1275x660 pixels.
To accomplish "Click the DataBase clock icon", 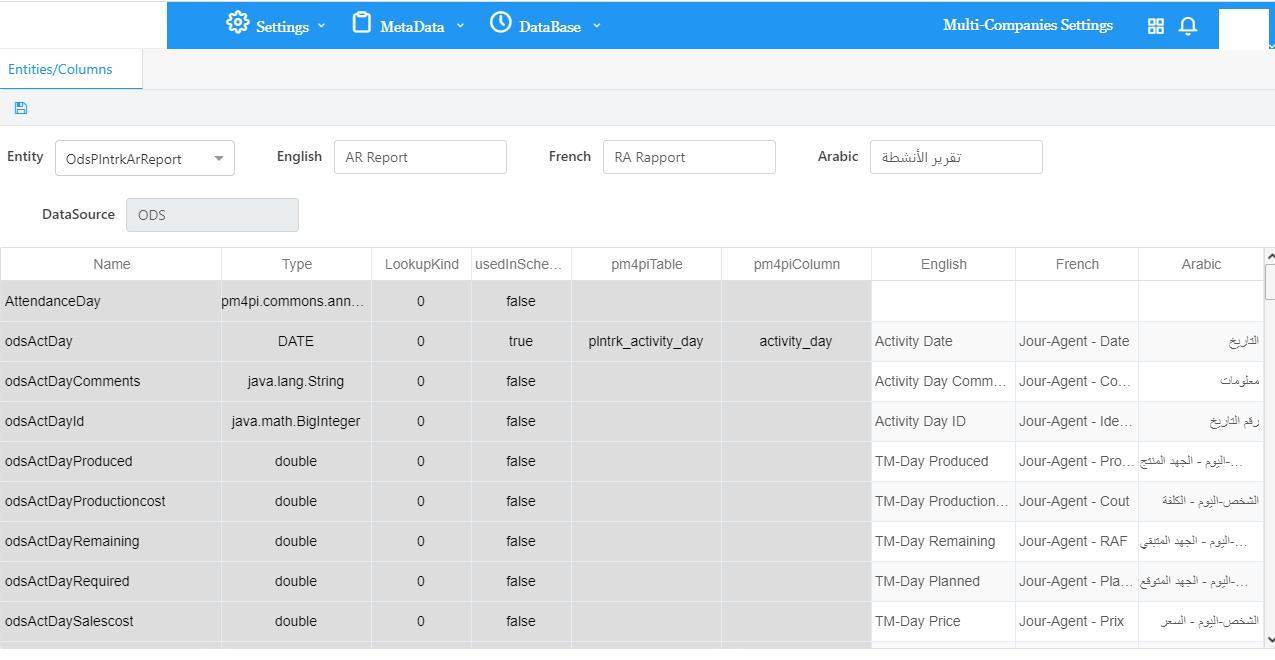I will pos(500,23).
